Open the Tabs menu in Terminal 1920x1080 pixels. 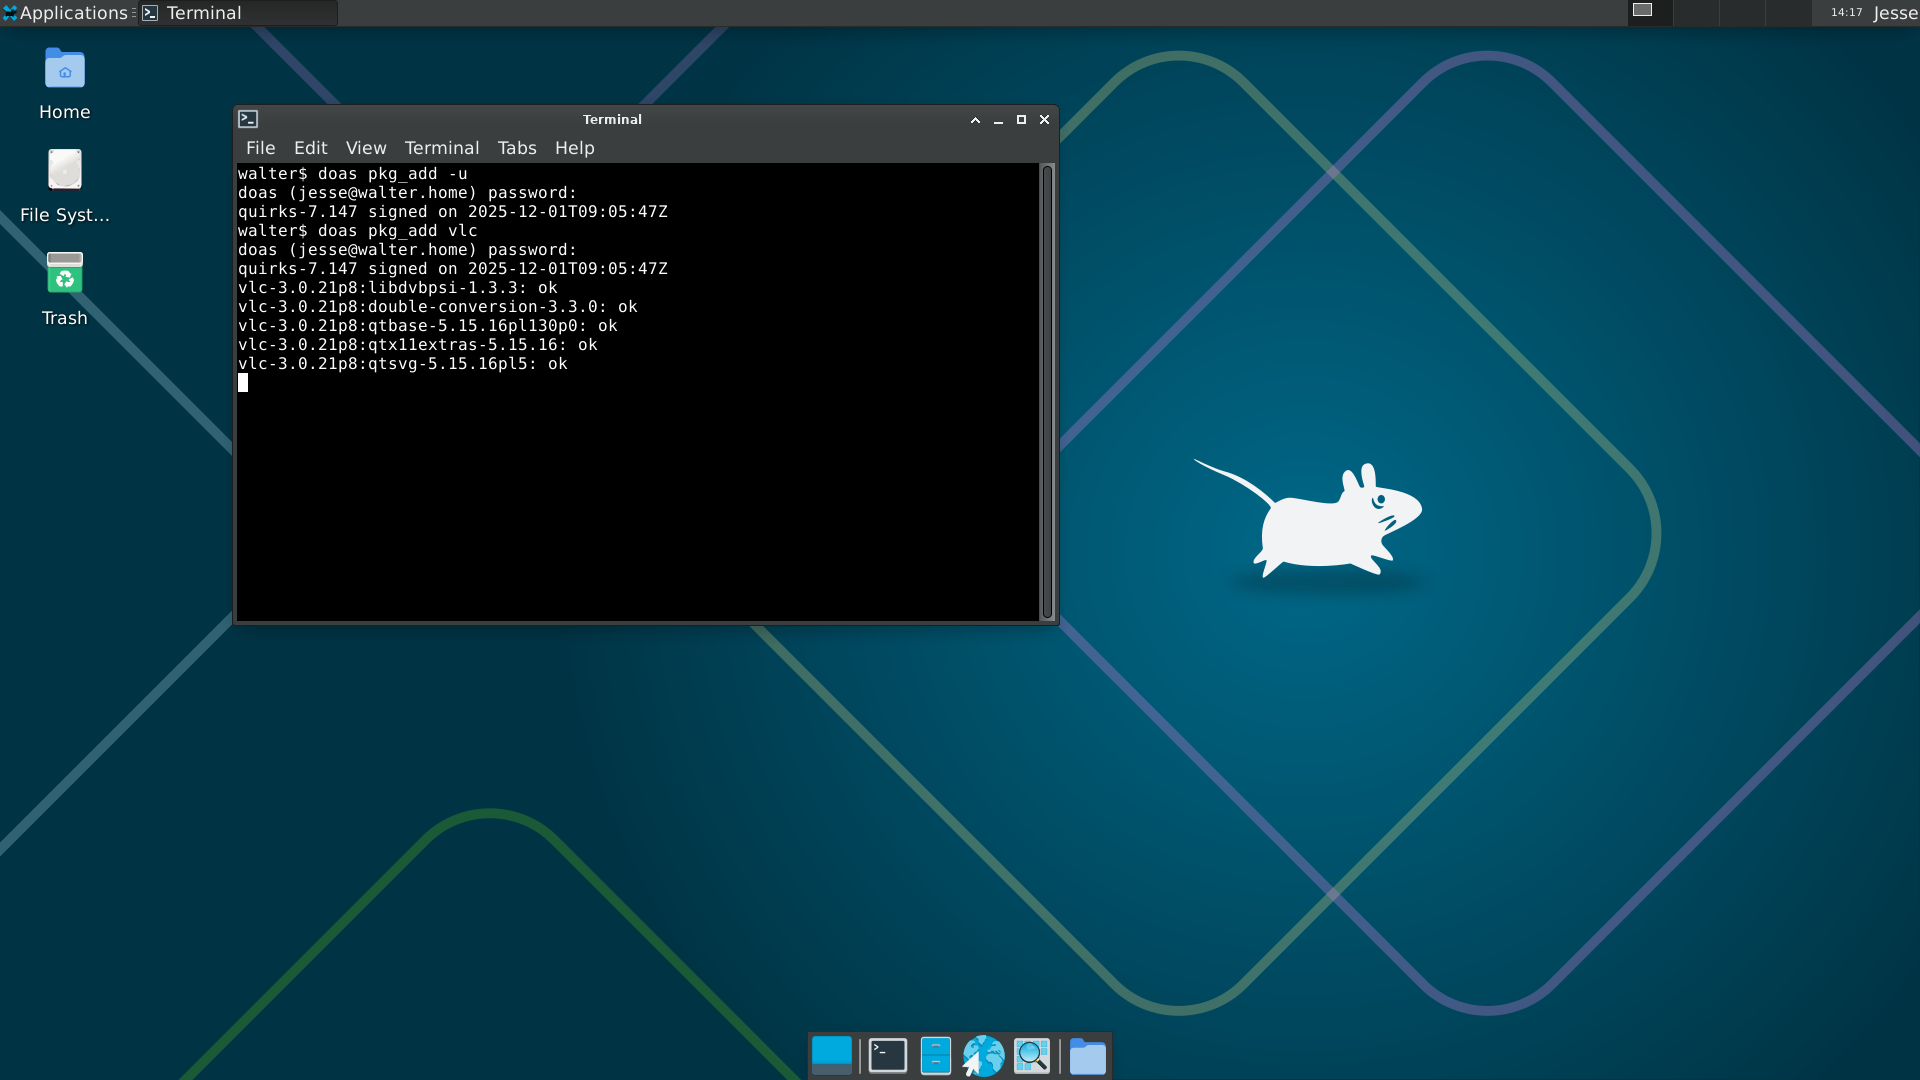tap(517, 148)
